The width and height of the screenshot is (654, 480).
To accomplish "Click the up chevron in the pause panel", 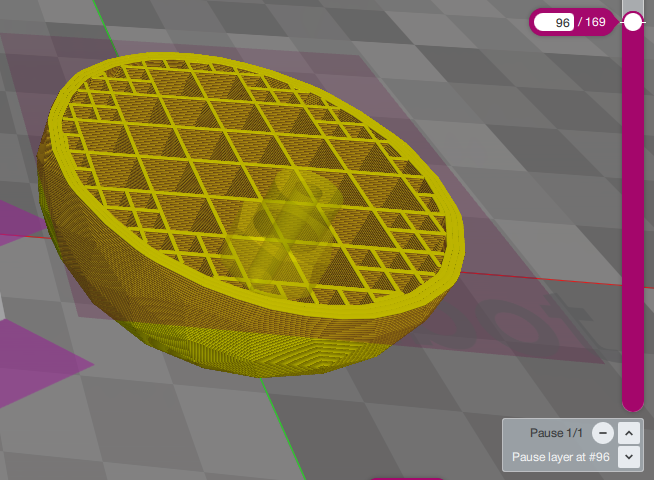I will tap(628, 433).
